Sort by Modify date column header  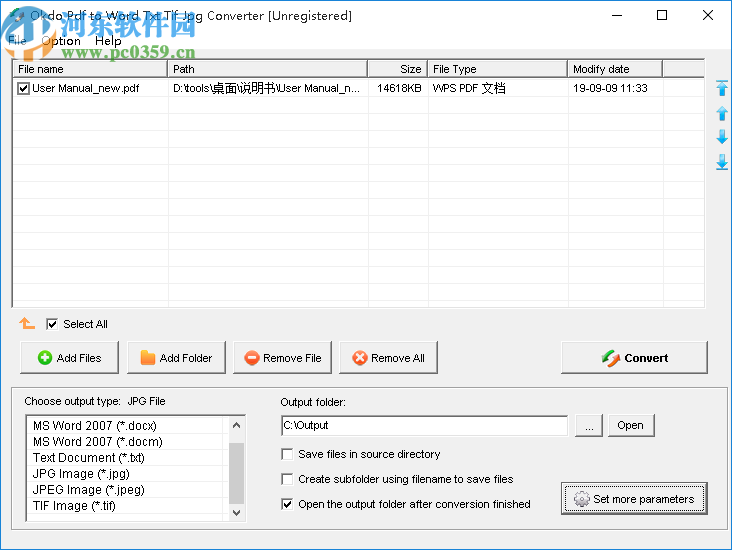click(x=615, y=69)
